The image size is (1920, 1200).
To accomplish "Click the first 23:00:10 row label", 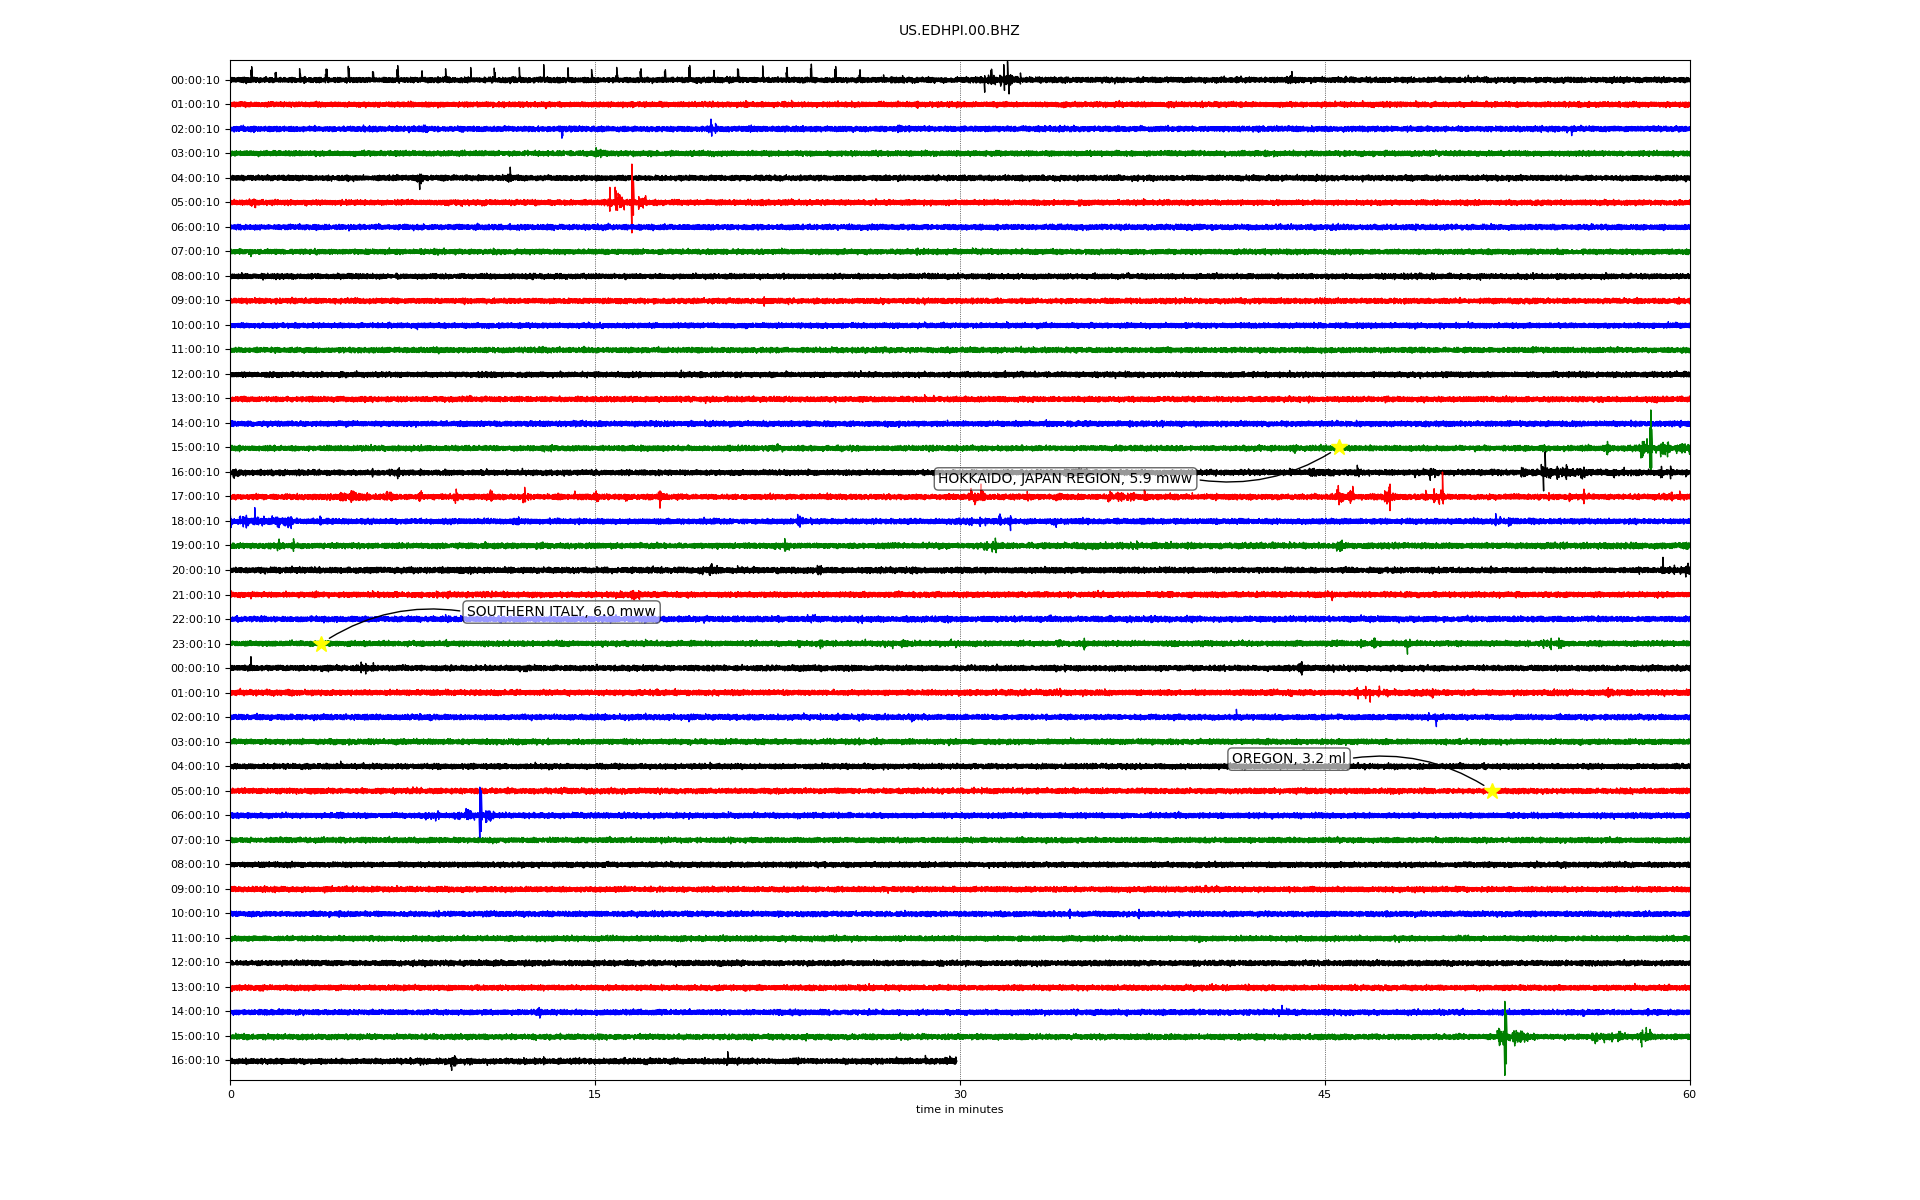I will 195,644.
